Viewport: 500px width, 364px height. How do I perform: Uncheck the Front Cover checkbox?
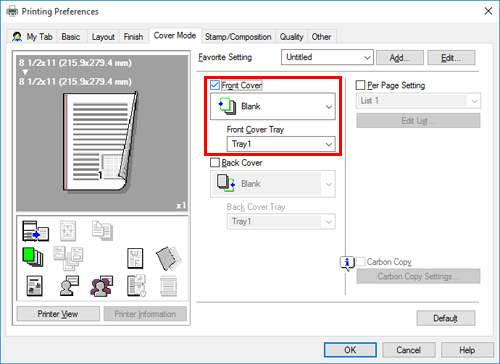click(215, 85)
